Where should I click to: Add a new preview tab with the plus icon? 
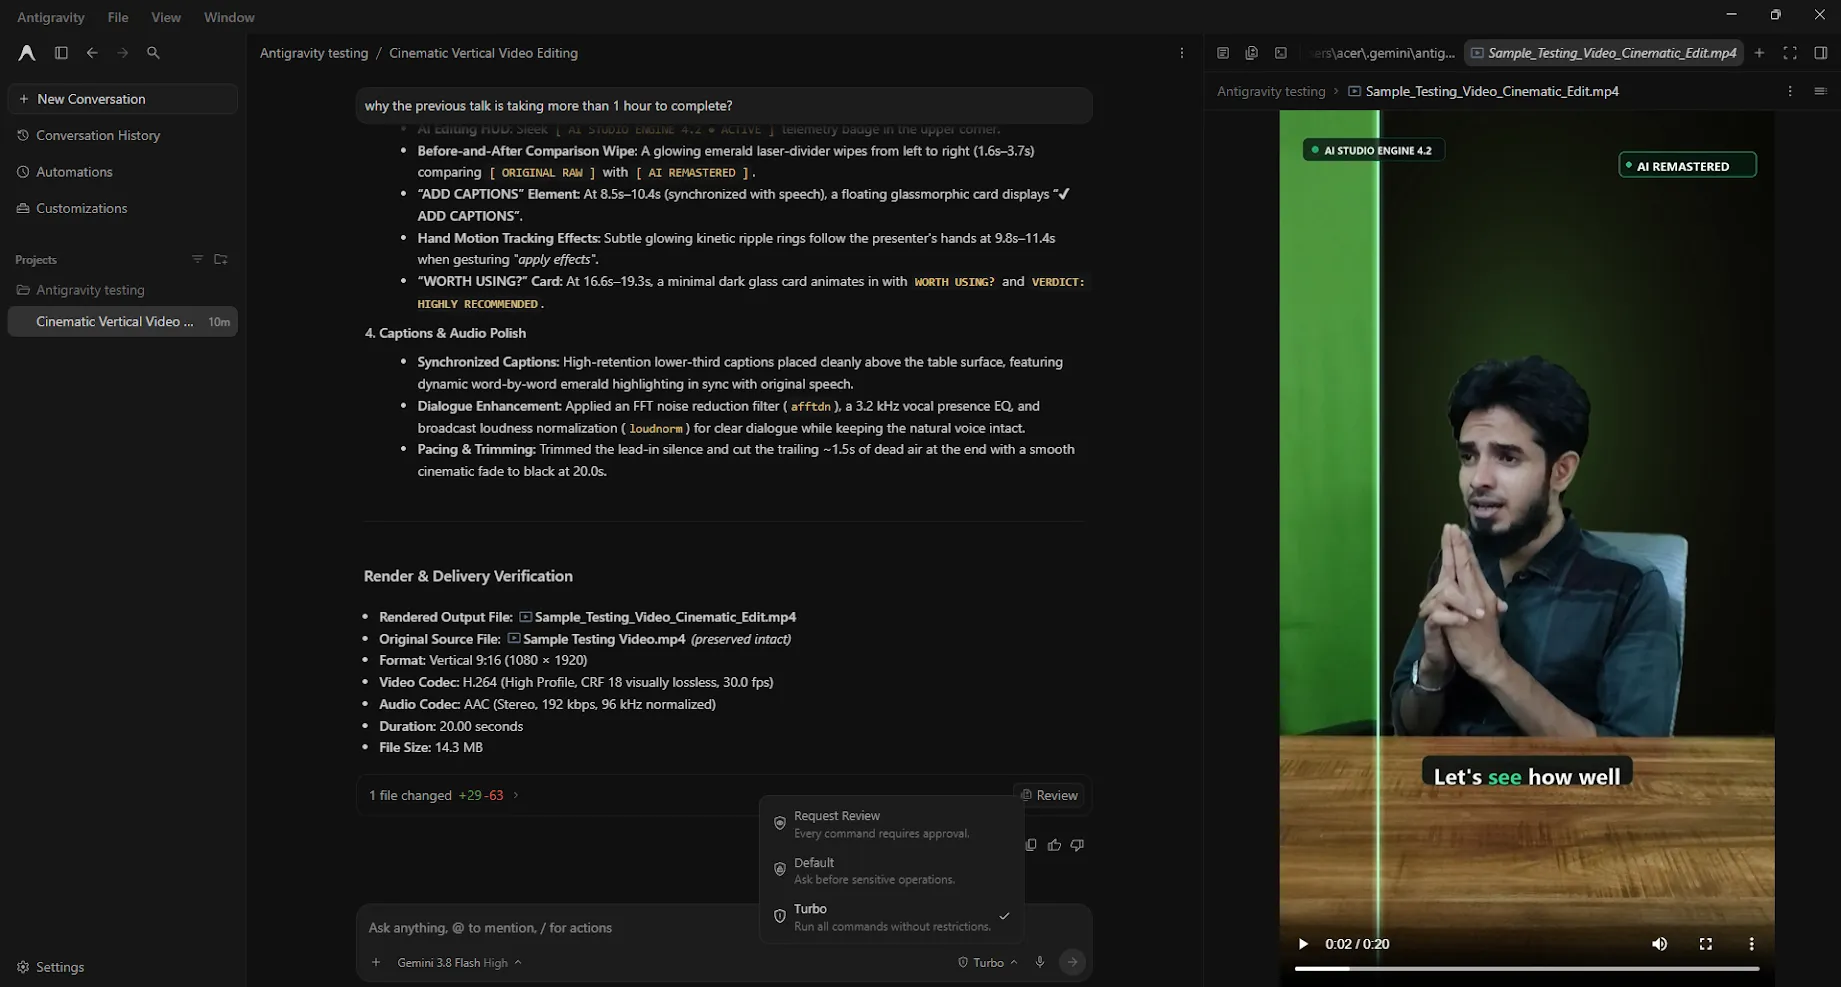click(x=1759, y=53)
